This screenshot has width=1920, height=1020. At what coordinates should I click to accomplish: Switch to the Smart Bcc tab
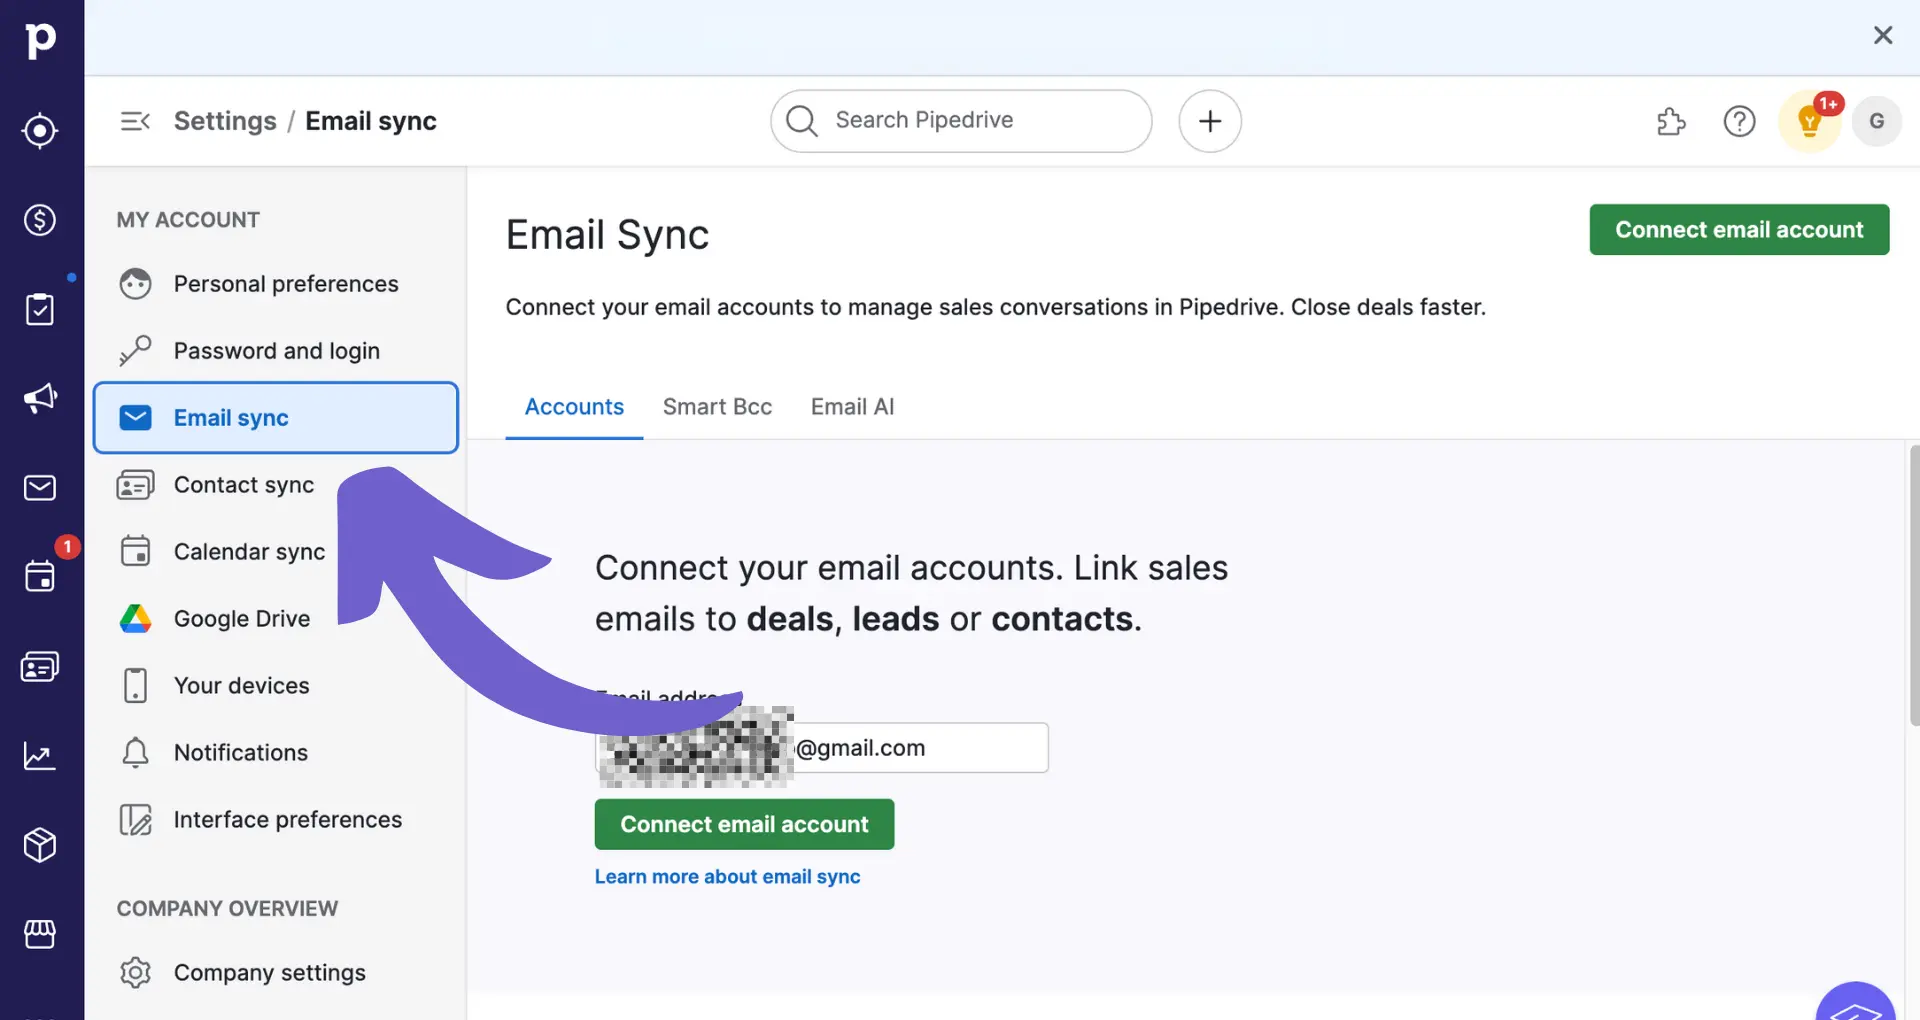(717, 407)
